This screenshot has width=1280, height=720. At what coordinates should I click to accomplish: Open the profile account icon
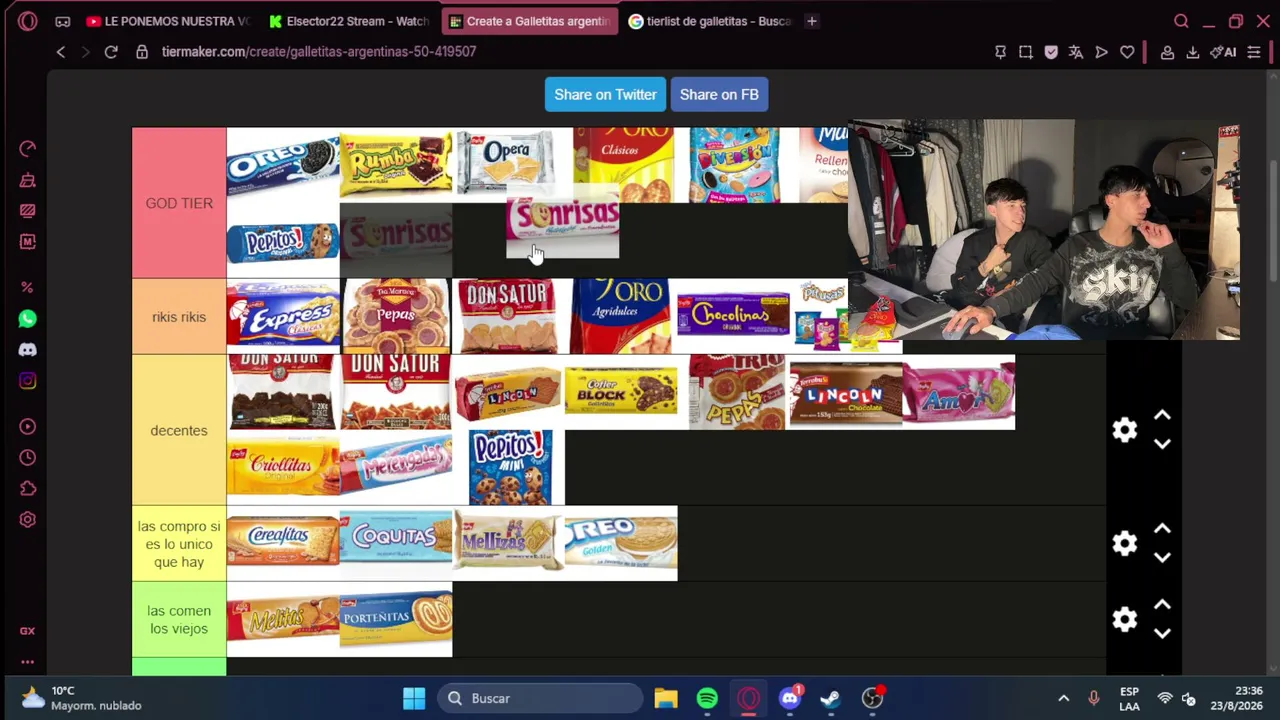tap(1167, 52)
